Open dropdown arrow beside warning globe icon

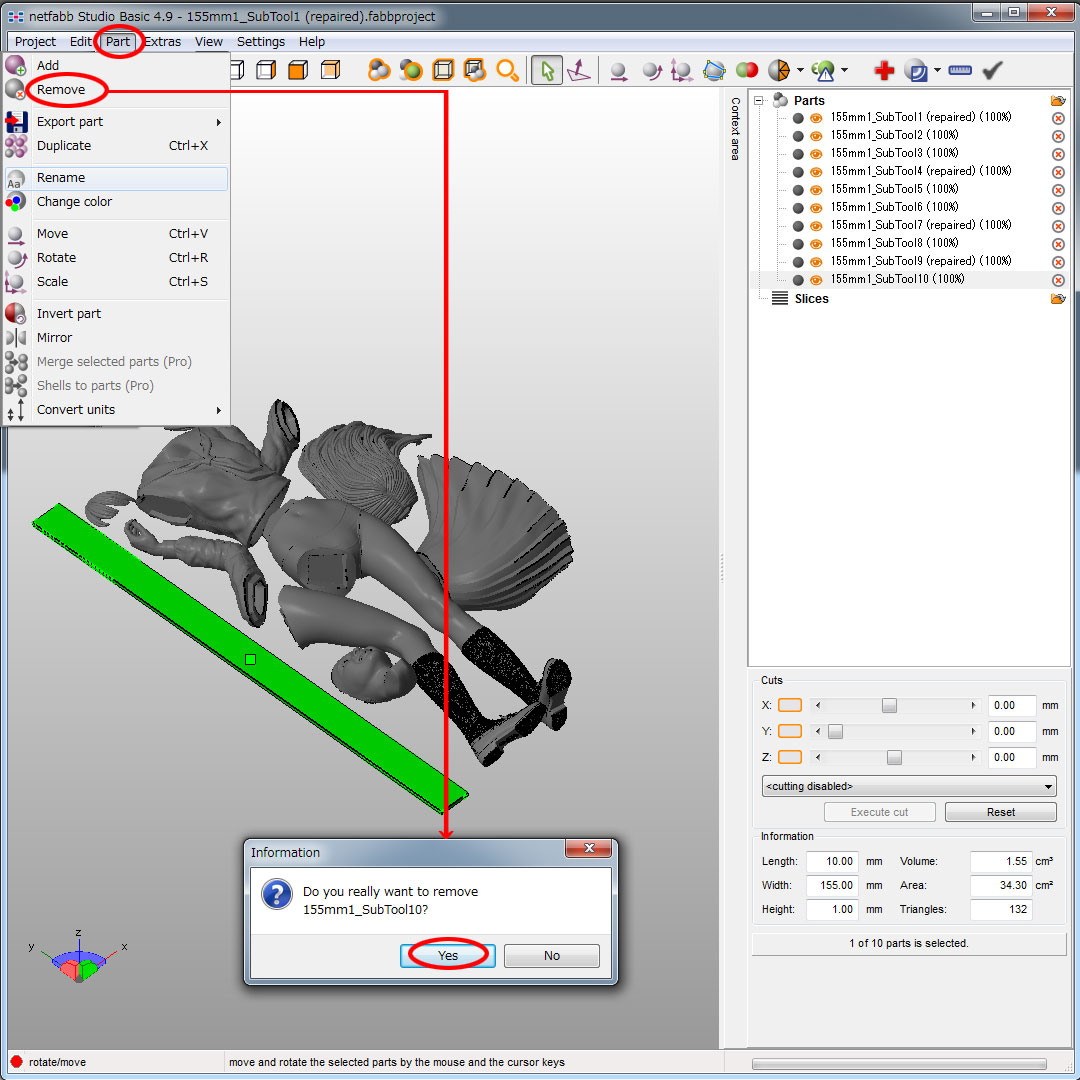(x=844, y=70)
